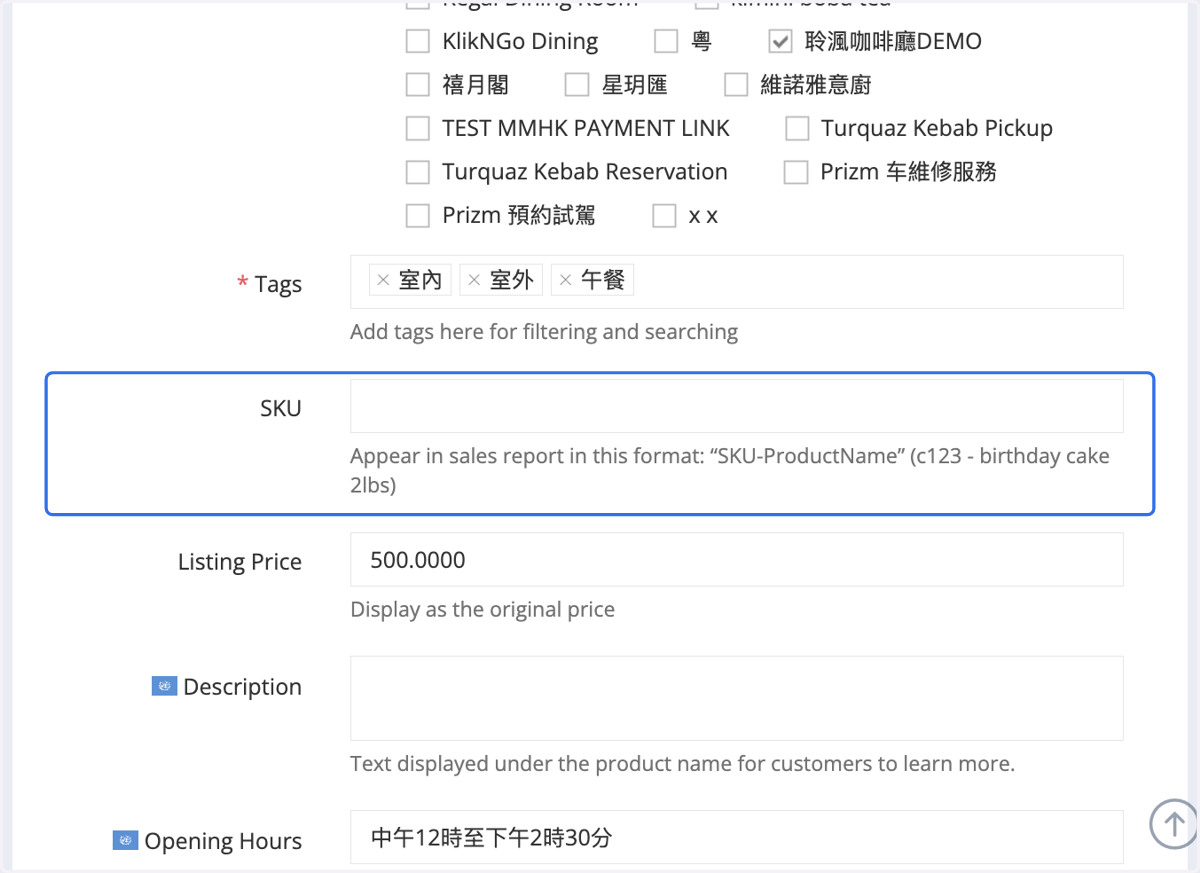
Task: Click 'Add tags here for filtering' hint
Action: [x=544, y=332]
